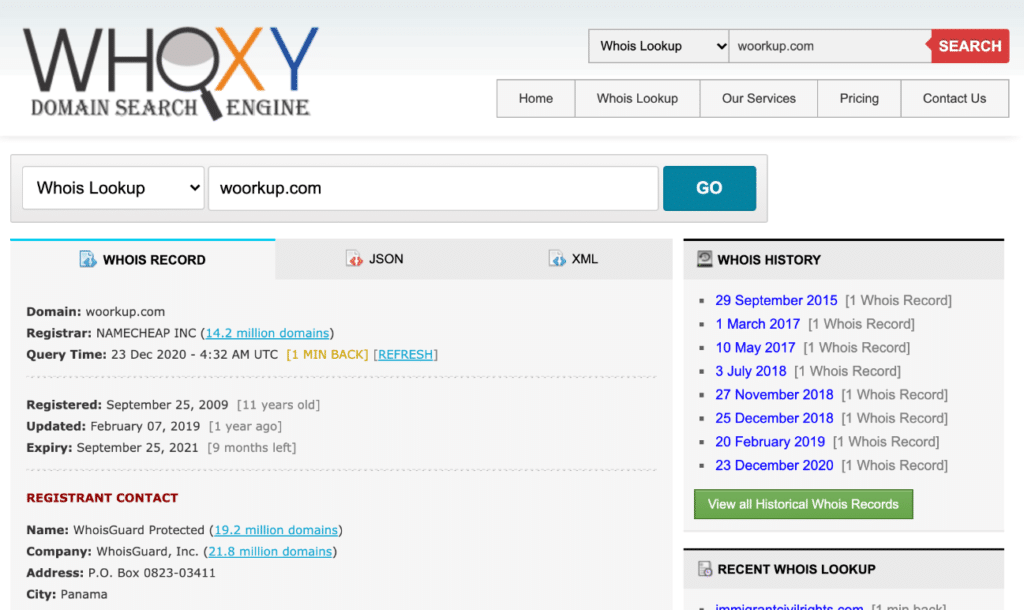1024x610 pixels.
Task: Click the City Panama text
Action: tap(67, 595)
